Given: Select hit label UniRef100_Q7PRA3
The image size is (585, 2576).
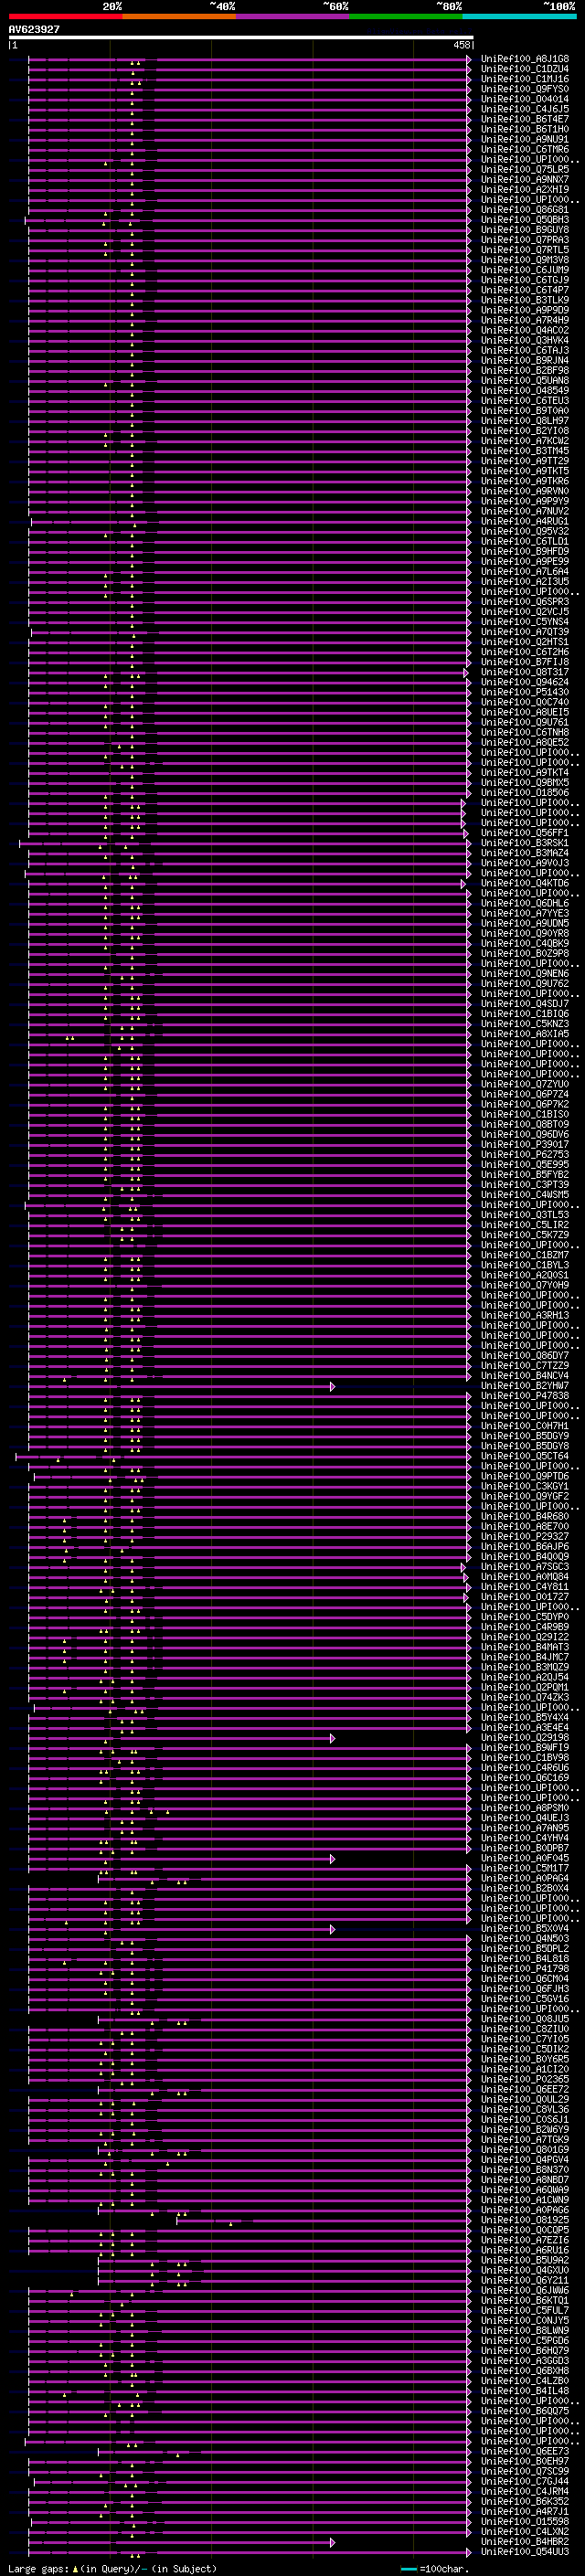Looking at the screenshot, I should [525, 240].
